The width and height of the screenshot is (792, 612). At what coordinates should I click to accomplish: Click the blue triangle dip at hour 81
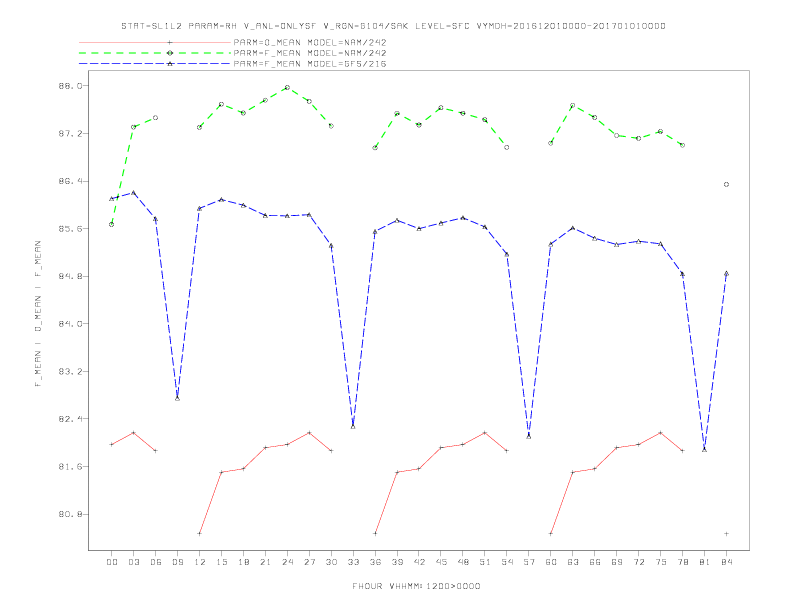coord(705,449)
